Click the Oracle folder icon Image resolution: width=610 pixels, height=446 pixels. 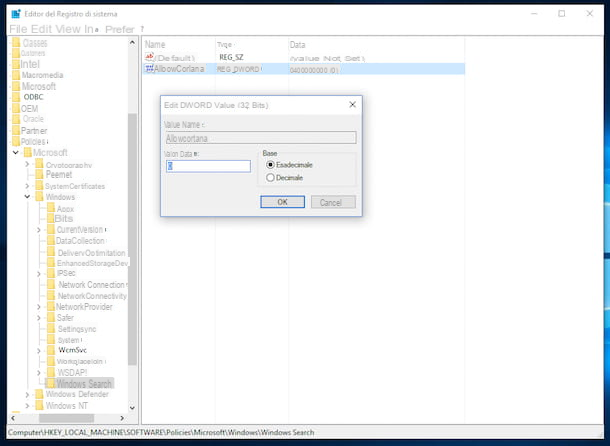pyautogui.click(x=16, y=119)
